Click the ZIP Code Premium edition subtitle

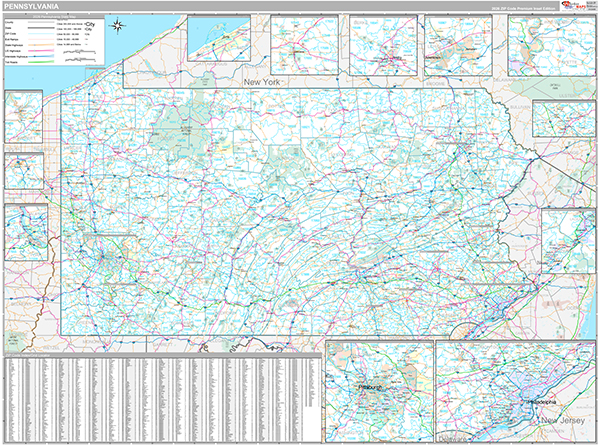tap(525, 8)
